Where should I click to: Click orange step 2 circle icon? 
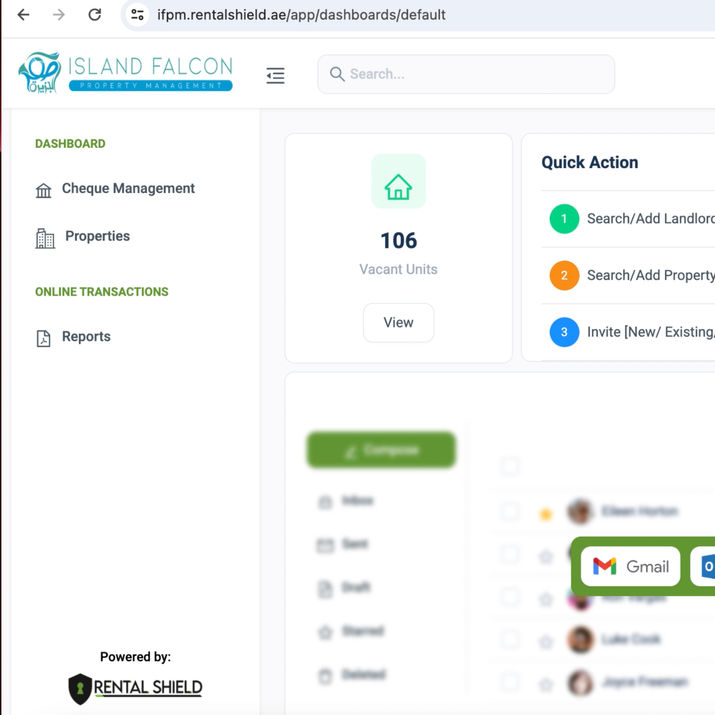point(564,275)
